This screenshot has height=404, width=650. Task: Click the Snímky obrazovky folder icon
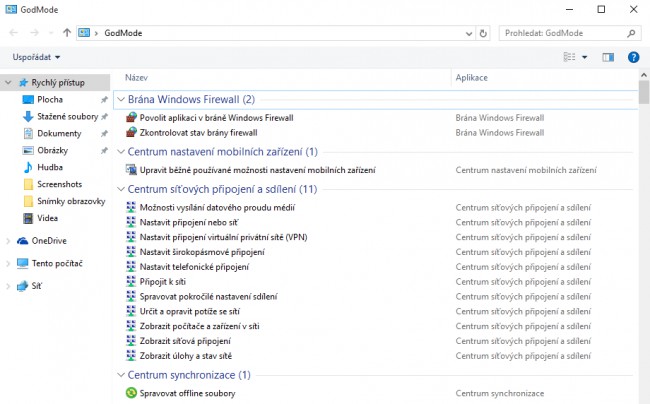[x=28, y=201]
